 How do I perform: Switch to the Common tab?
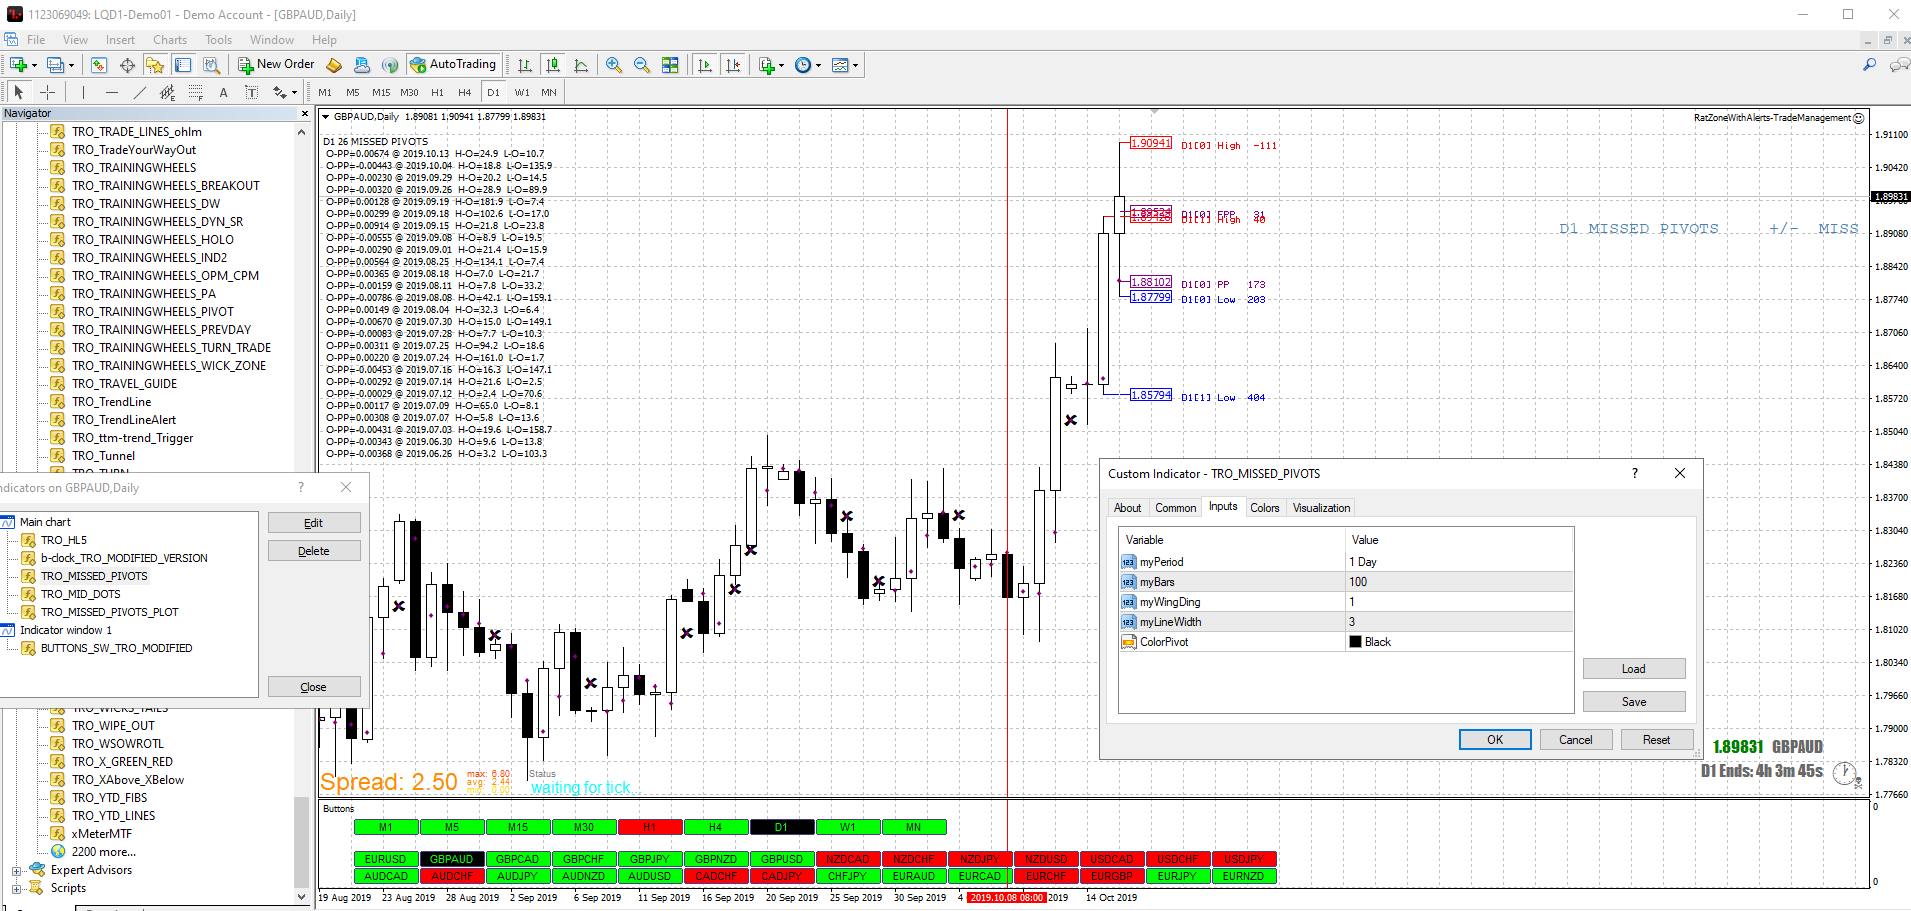coord(1176,508)
